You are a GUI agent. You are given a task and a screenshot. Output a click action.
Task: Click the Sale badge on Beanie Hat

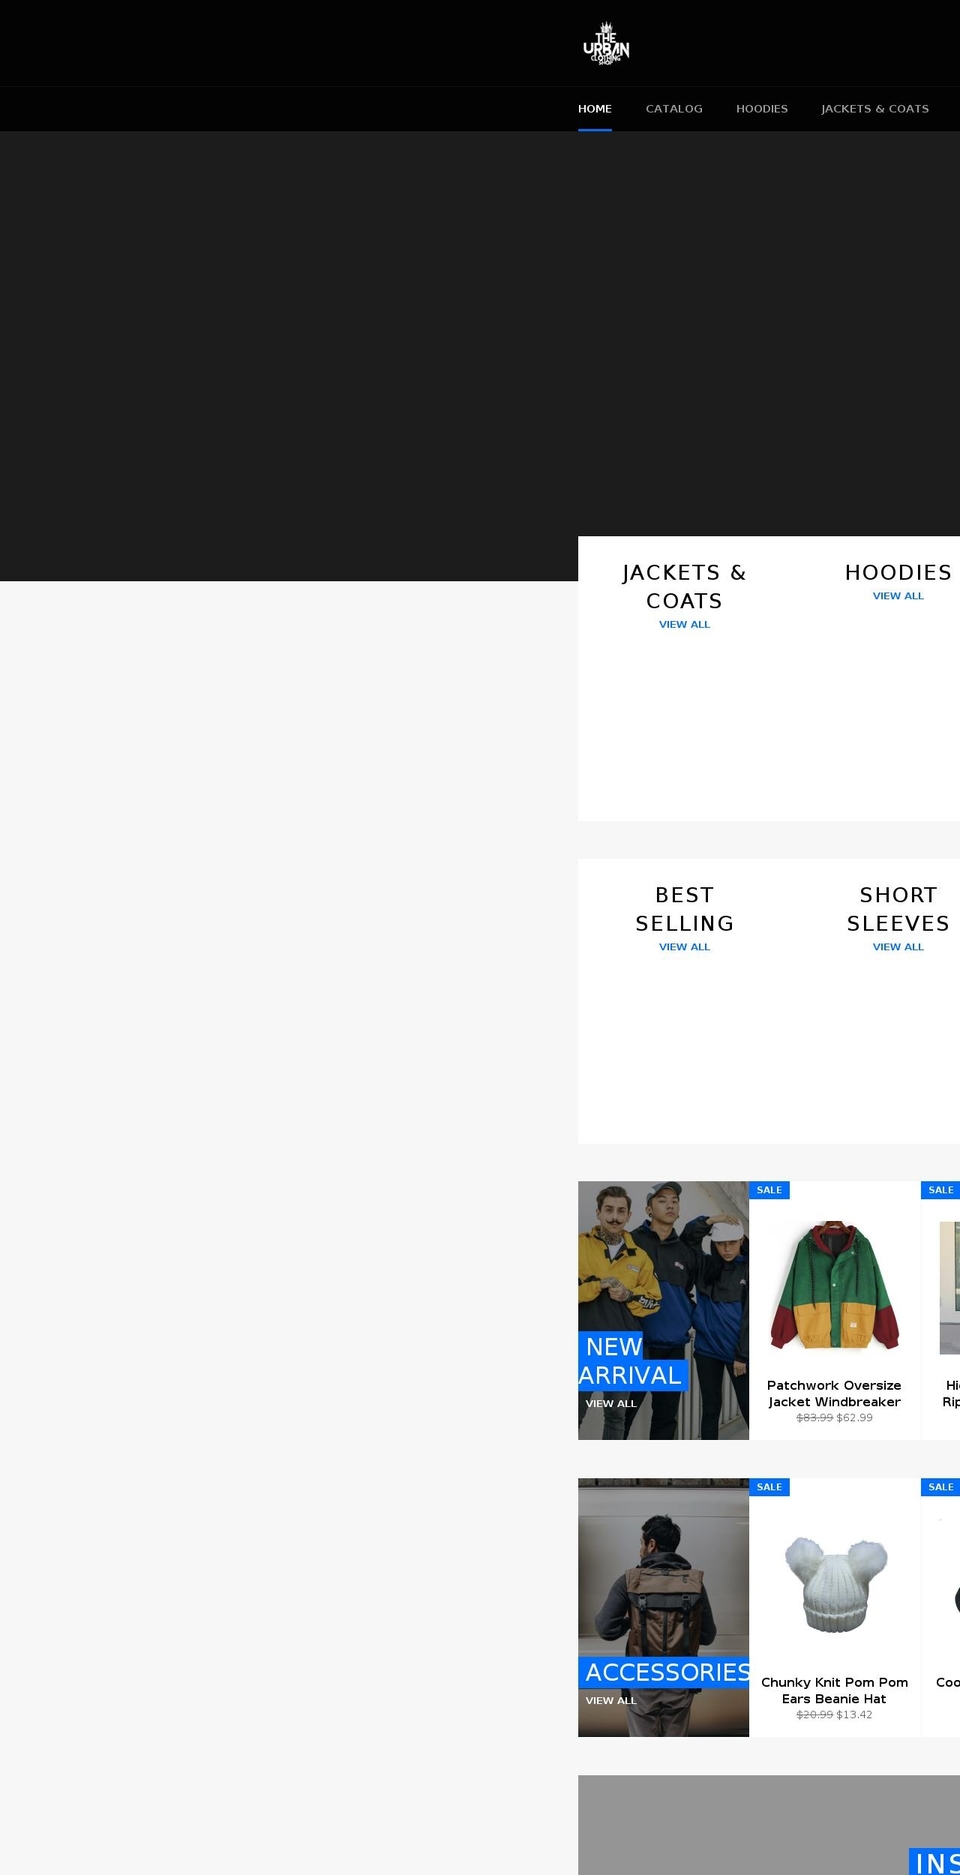769,1487
